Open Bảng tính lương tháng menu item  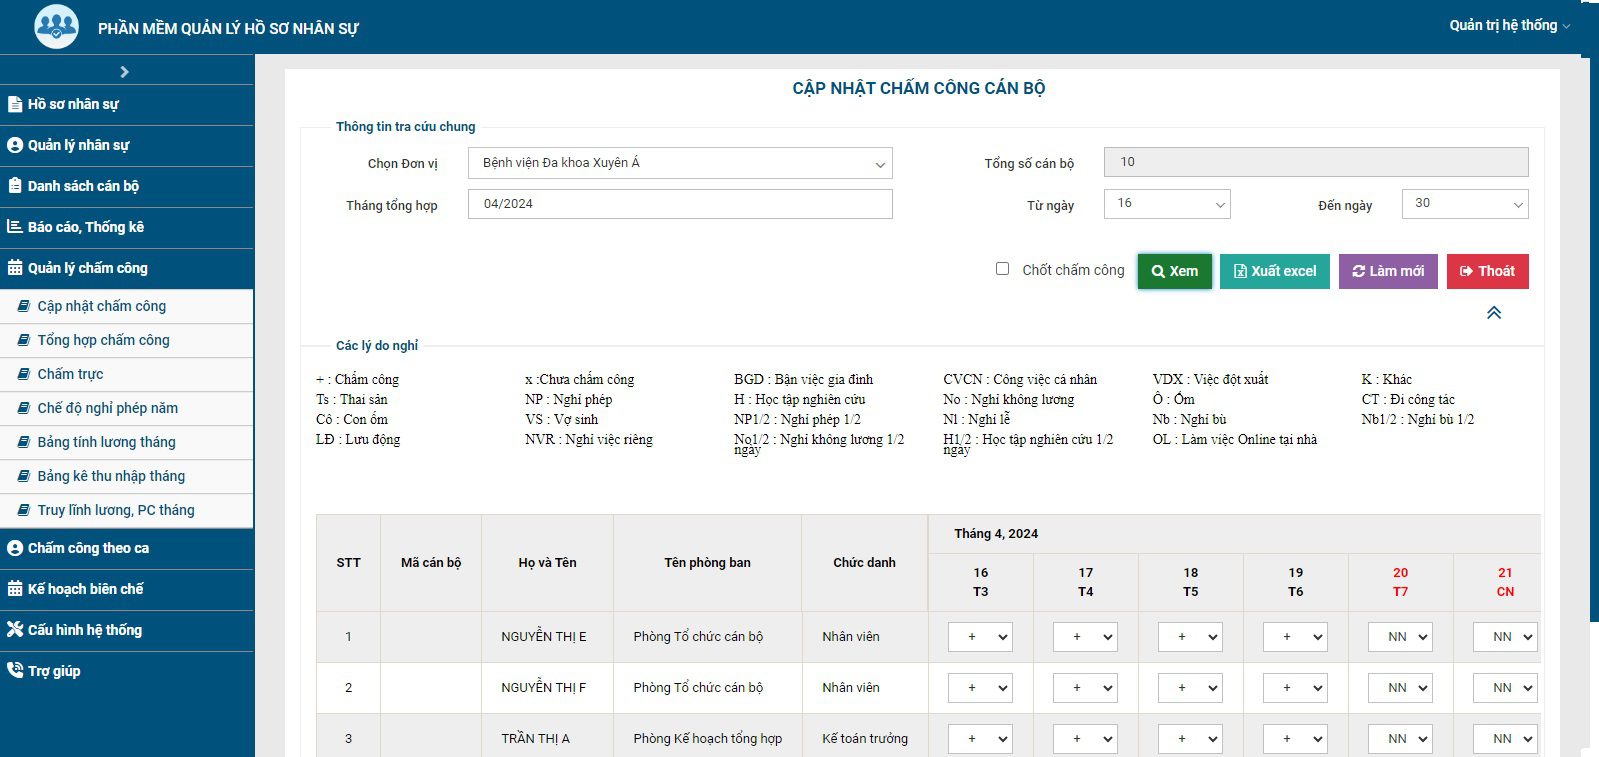point(106,442)
